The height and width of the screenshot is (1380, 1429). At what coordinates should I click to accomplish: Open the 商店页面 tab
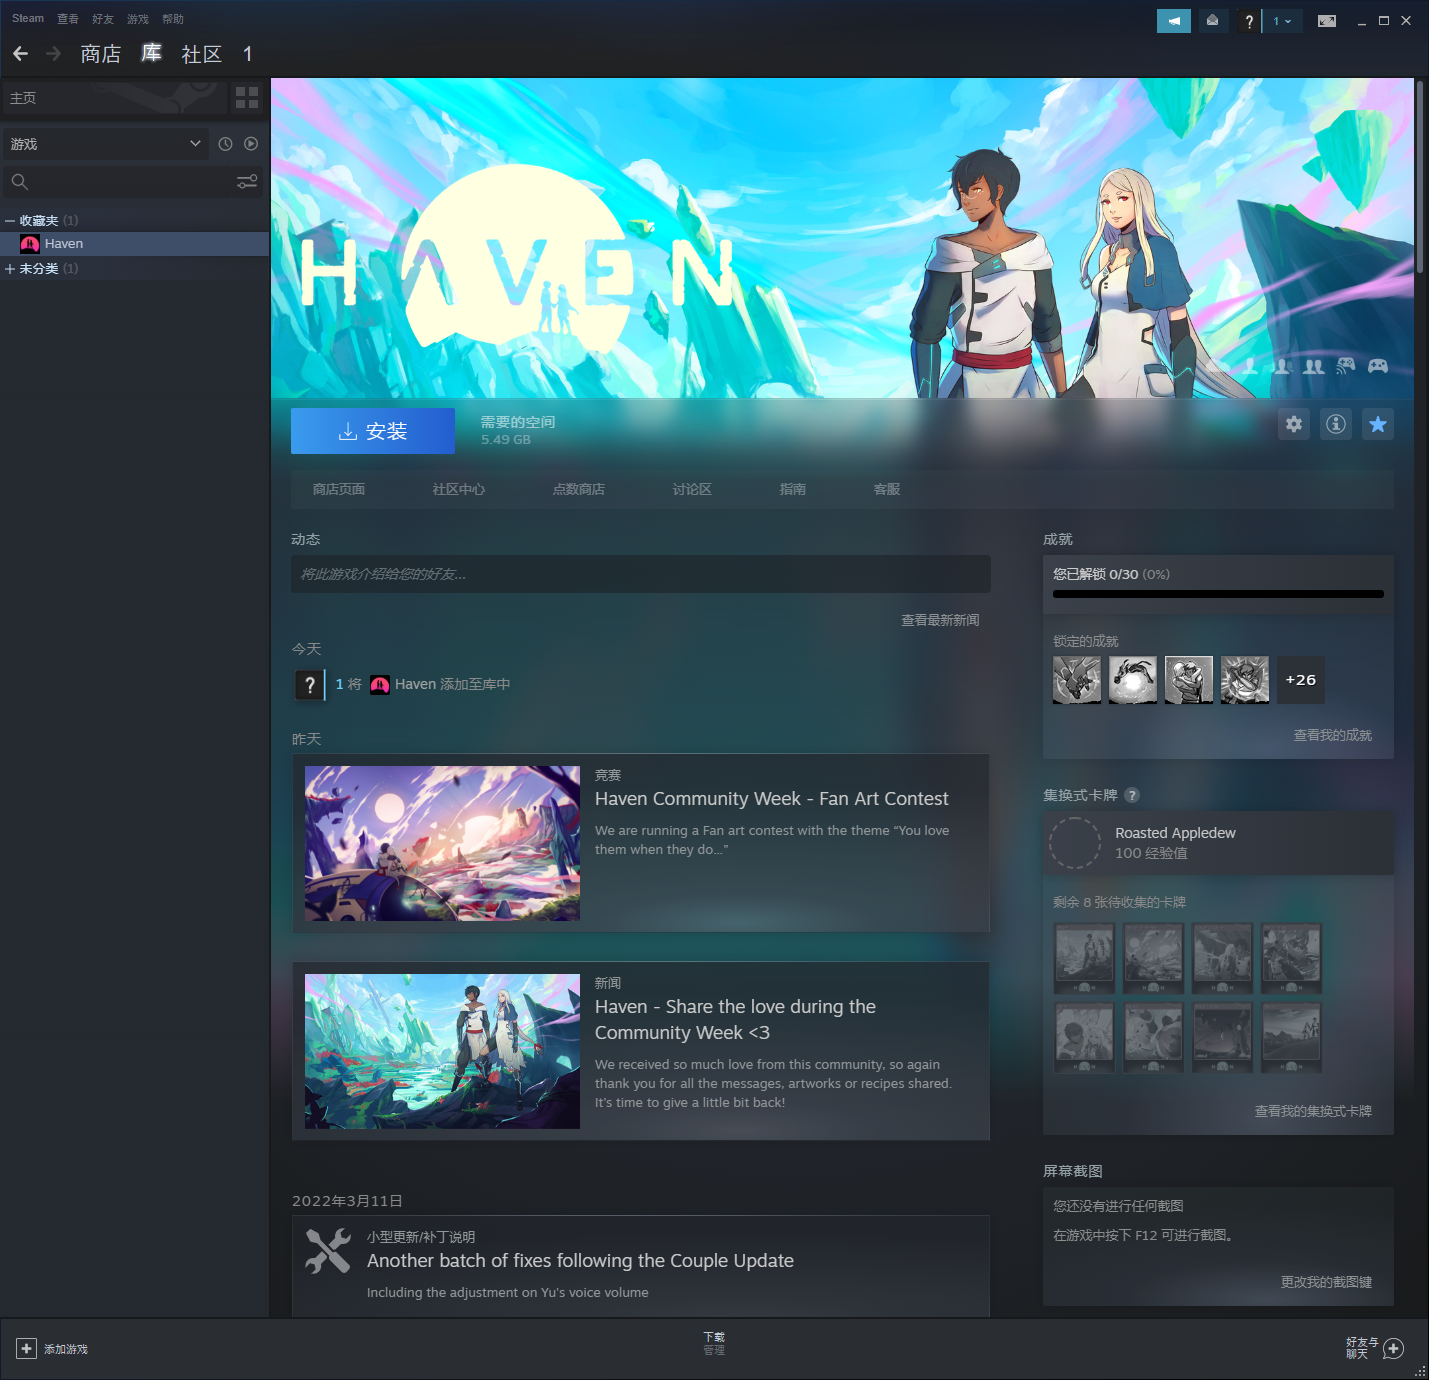[339, 489]
